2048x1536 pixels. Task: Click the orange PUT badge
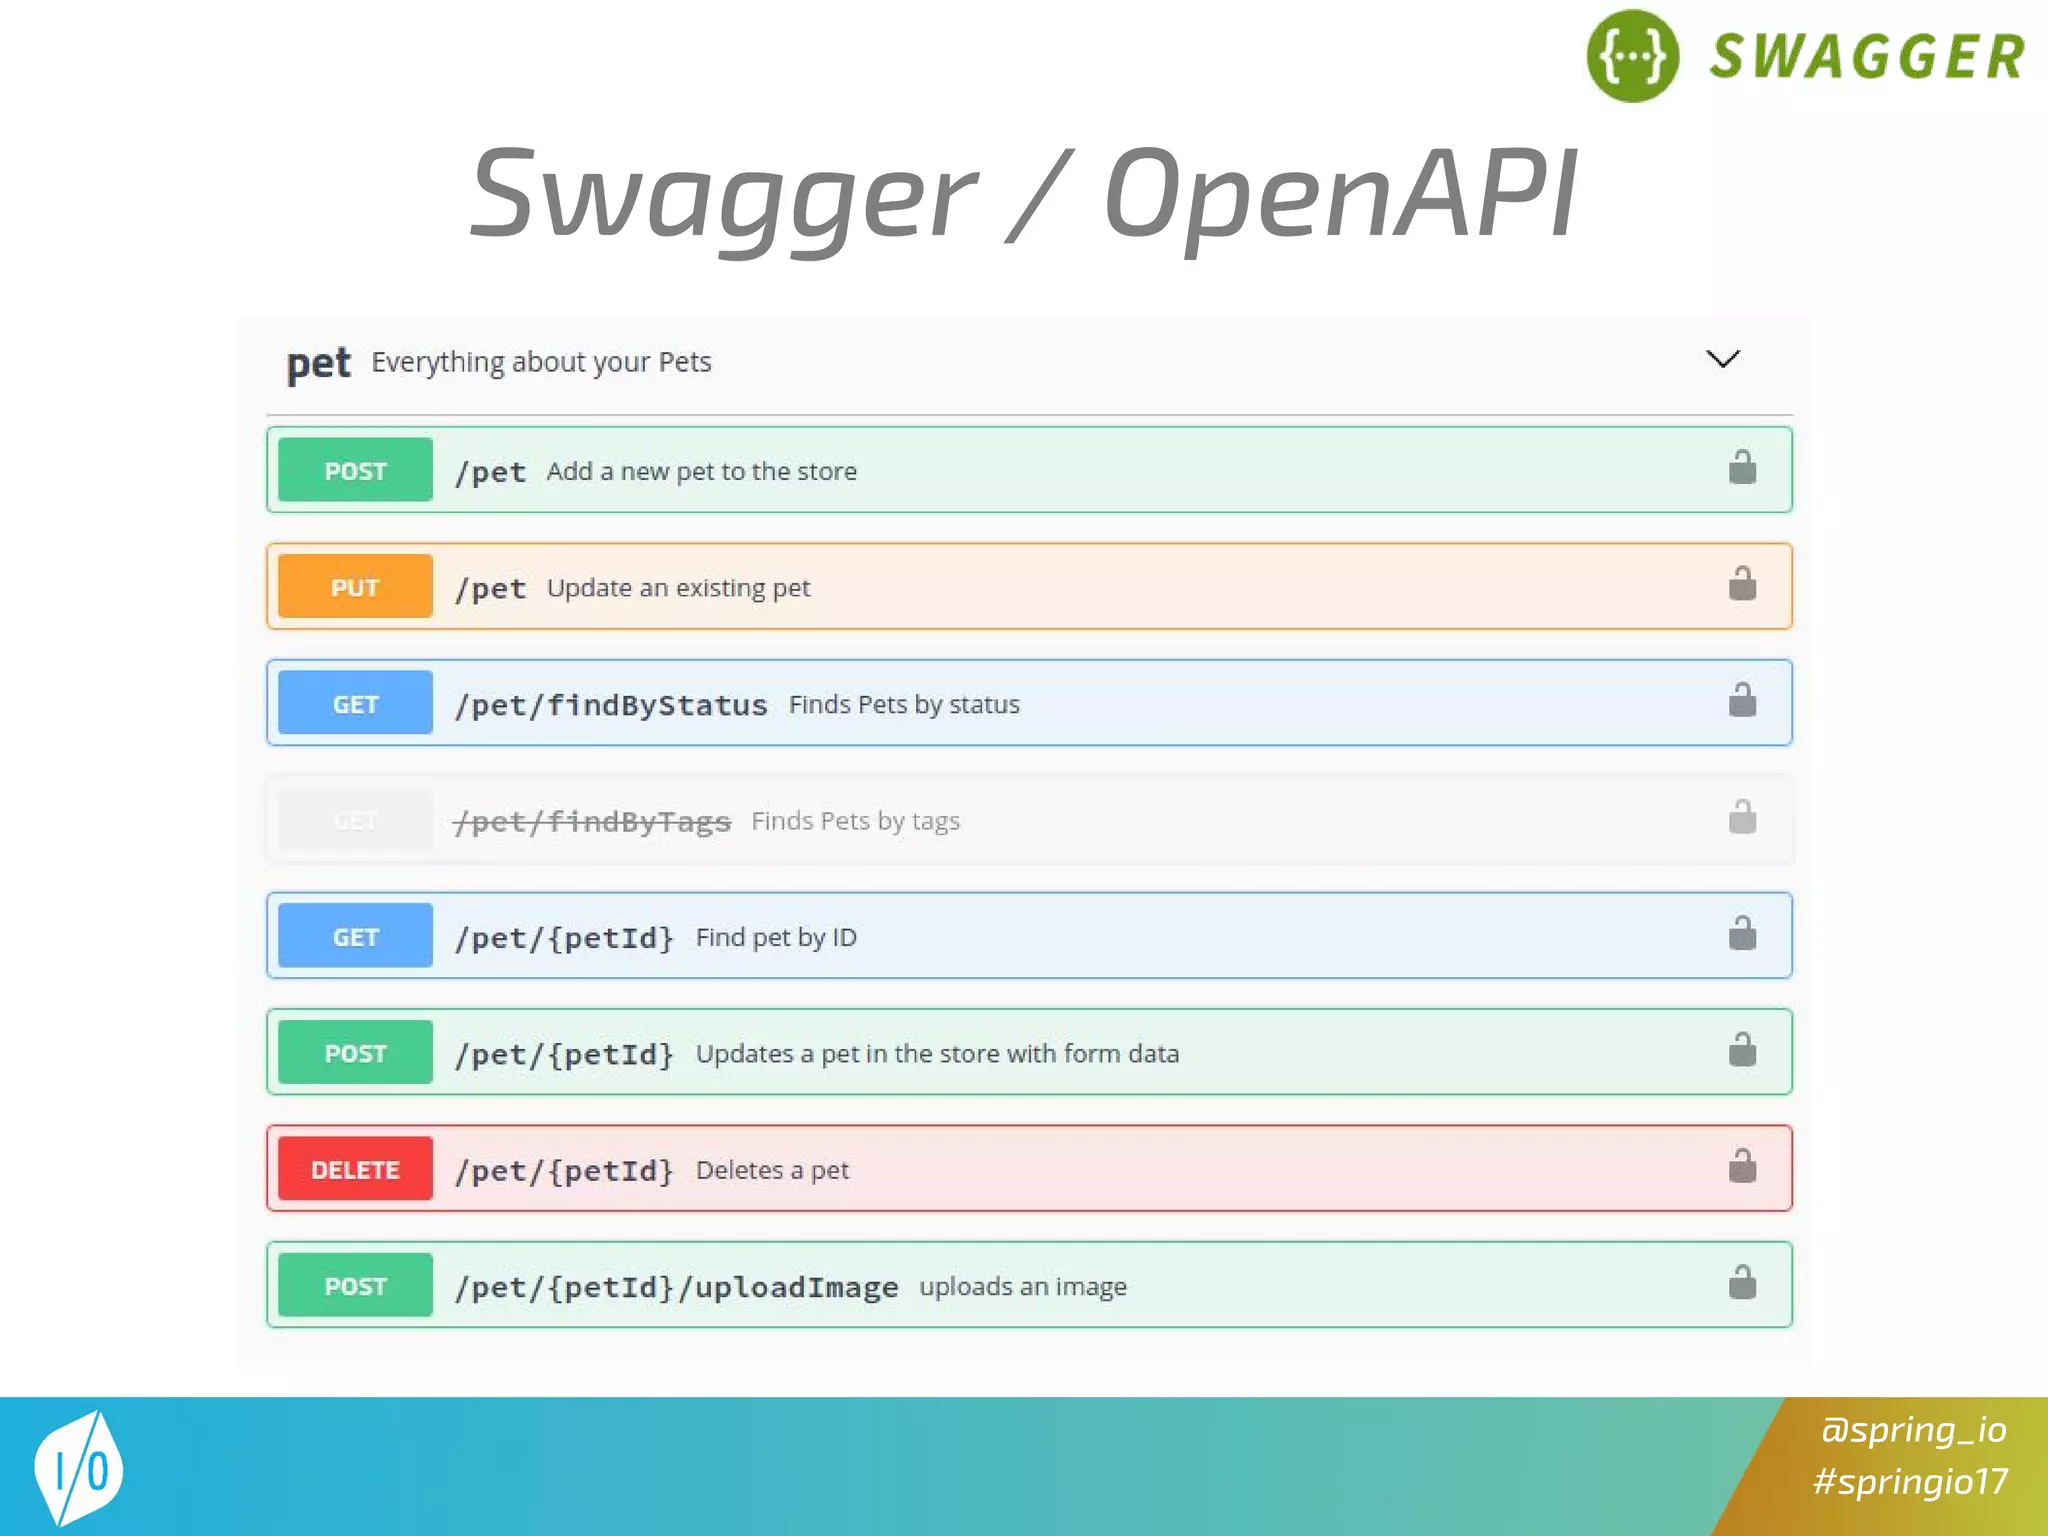point(355,586)
